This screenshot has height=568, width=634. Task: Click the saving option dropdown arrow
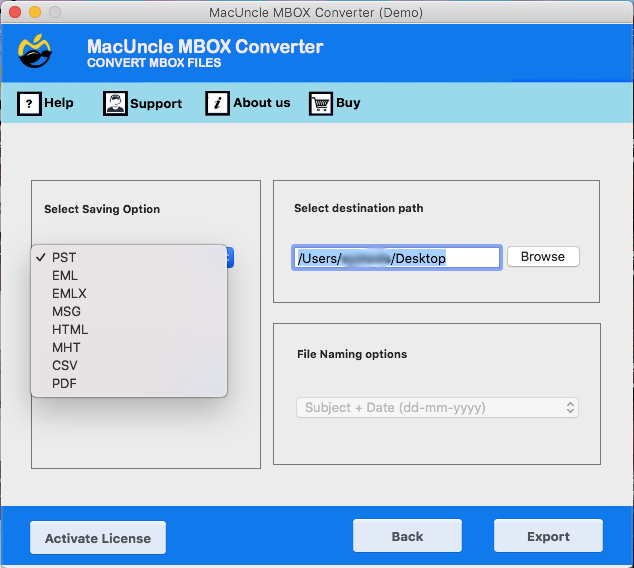point(230,258)
